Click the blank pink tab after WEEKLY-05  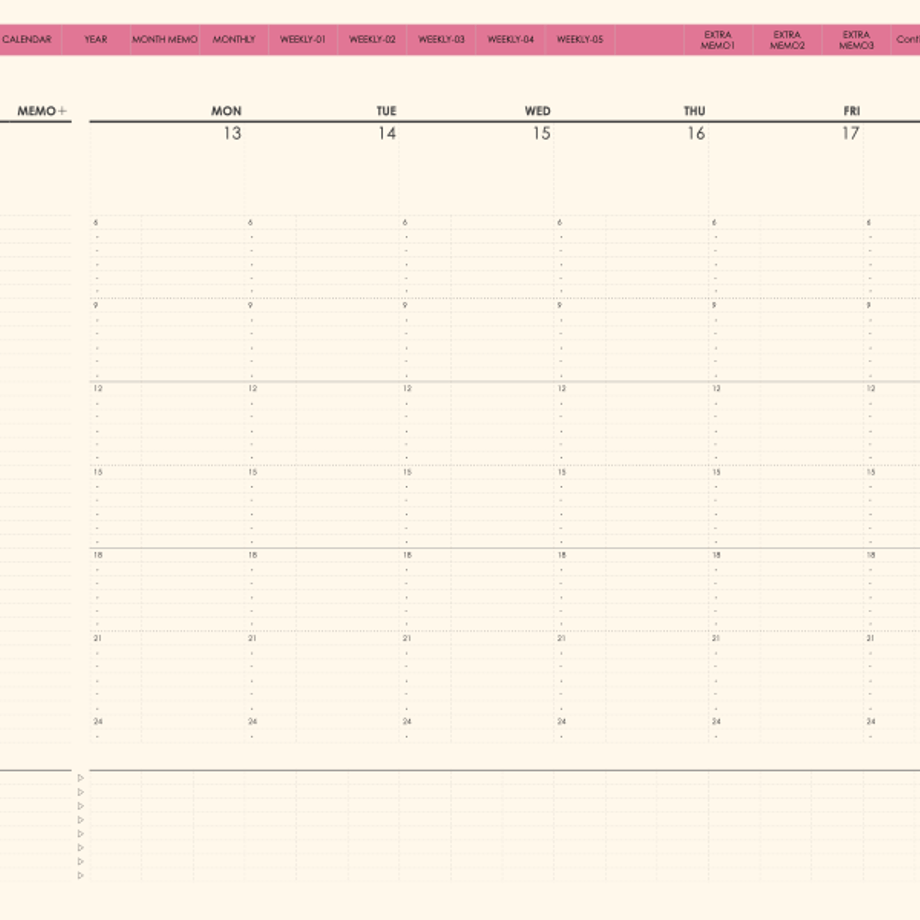point(649,40)
